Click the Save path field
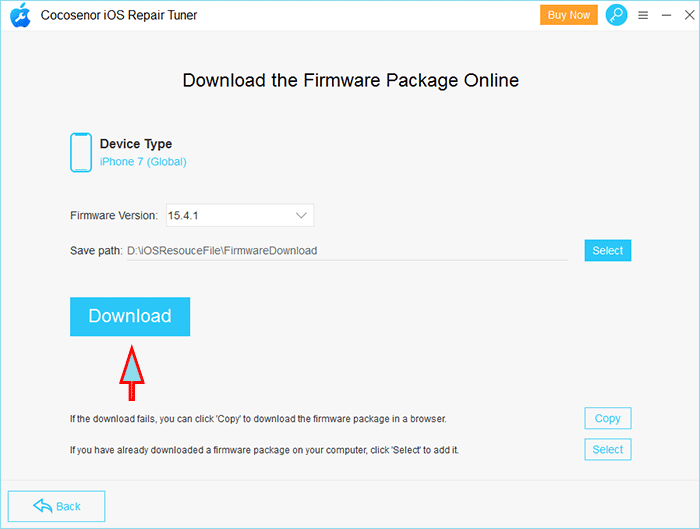The image size is (700, 529). tap(347, 251)
